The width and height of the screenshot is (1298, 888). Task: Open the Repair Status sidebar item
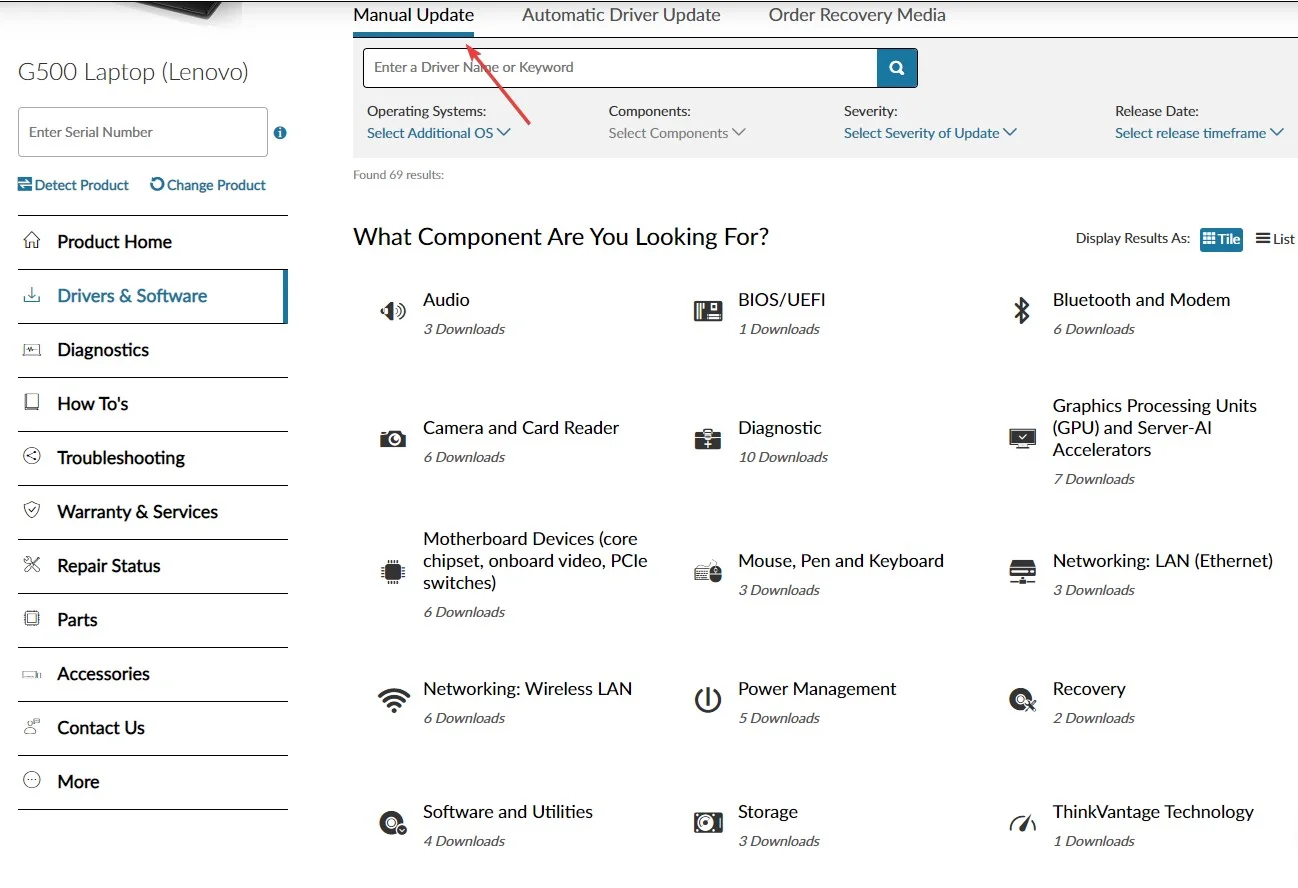click(x=153, y=566)
